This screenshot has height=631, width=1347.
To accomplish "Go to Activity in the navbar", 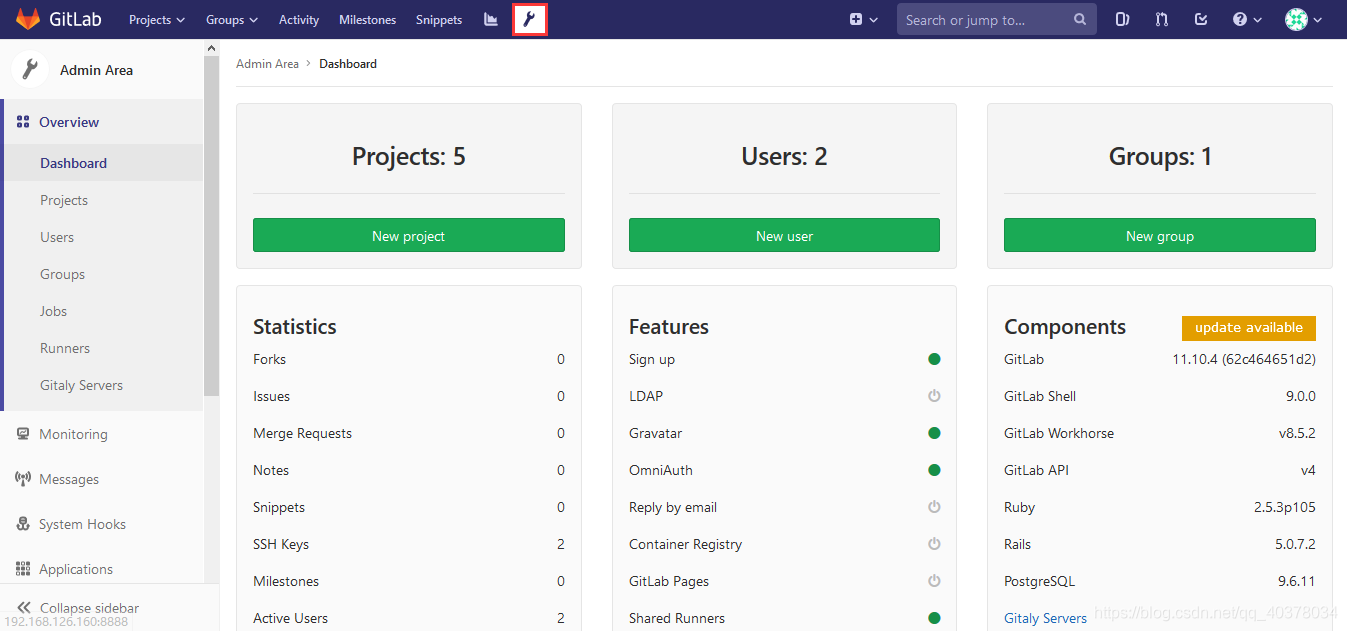I will pyautogui.click(x=299, y=19).
